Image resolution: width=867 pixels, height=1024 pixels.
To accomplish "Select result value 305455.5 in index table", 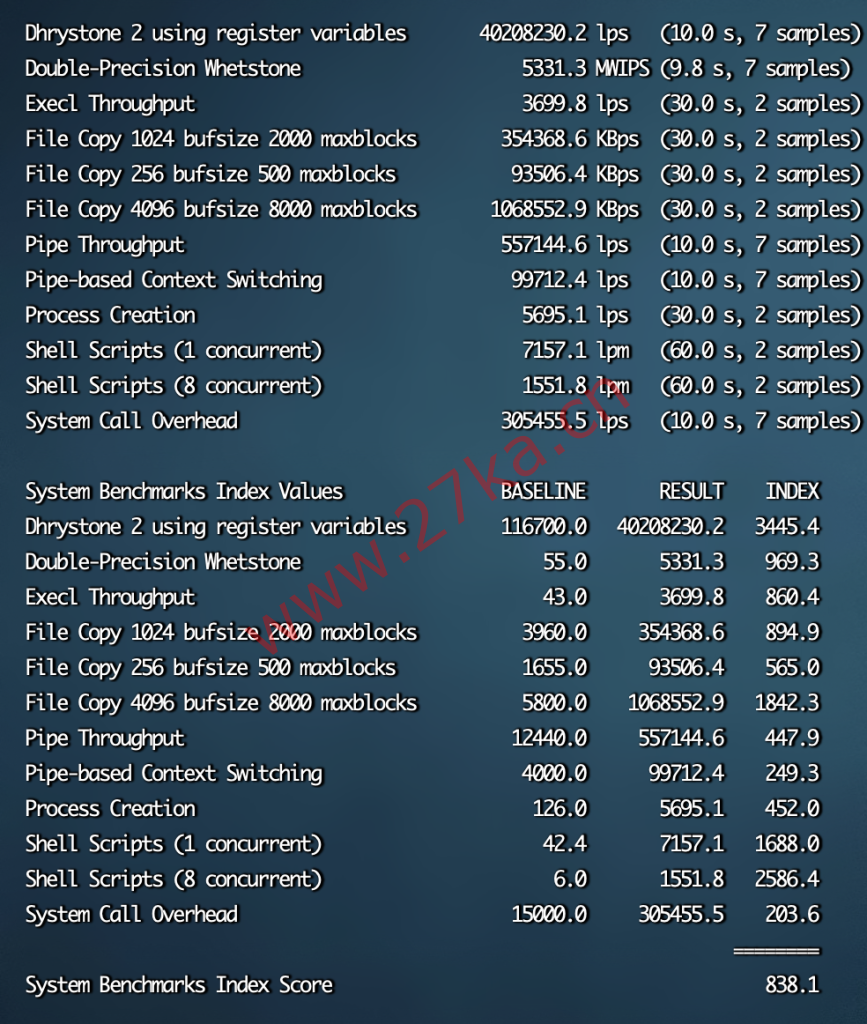I will pos(681,915).
